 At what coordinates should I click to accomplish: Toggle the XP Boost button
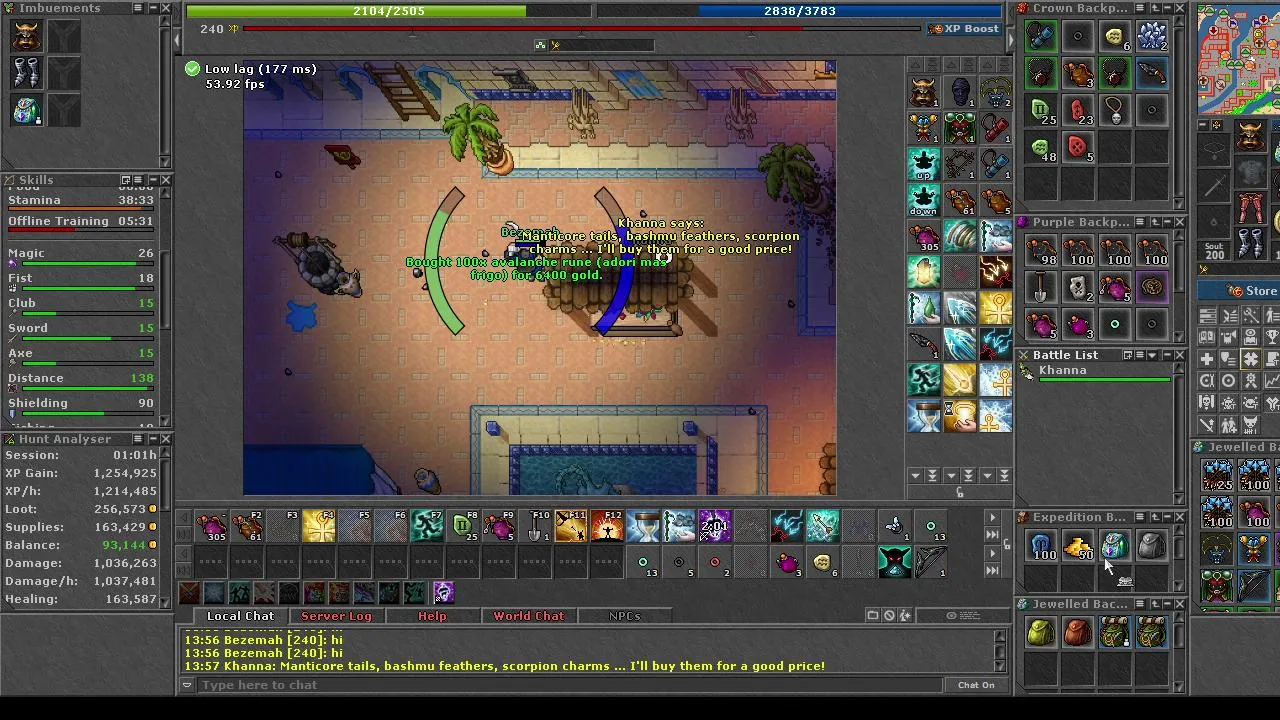click(965, 29)
